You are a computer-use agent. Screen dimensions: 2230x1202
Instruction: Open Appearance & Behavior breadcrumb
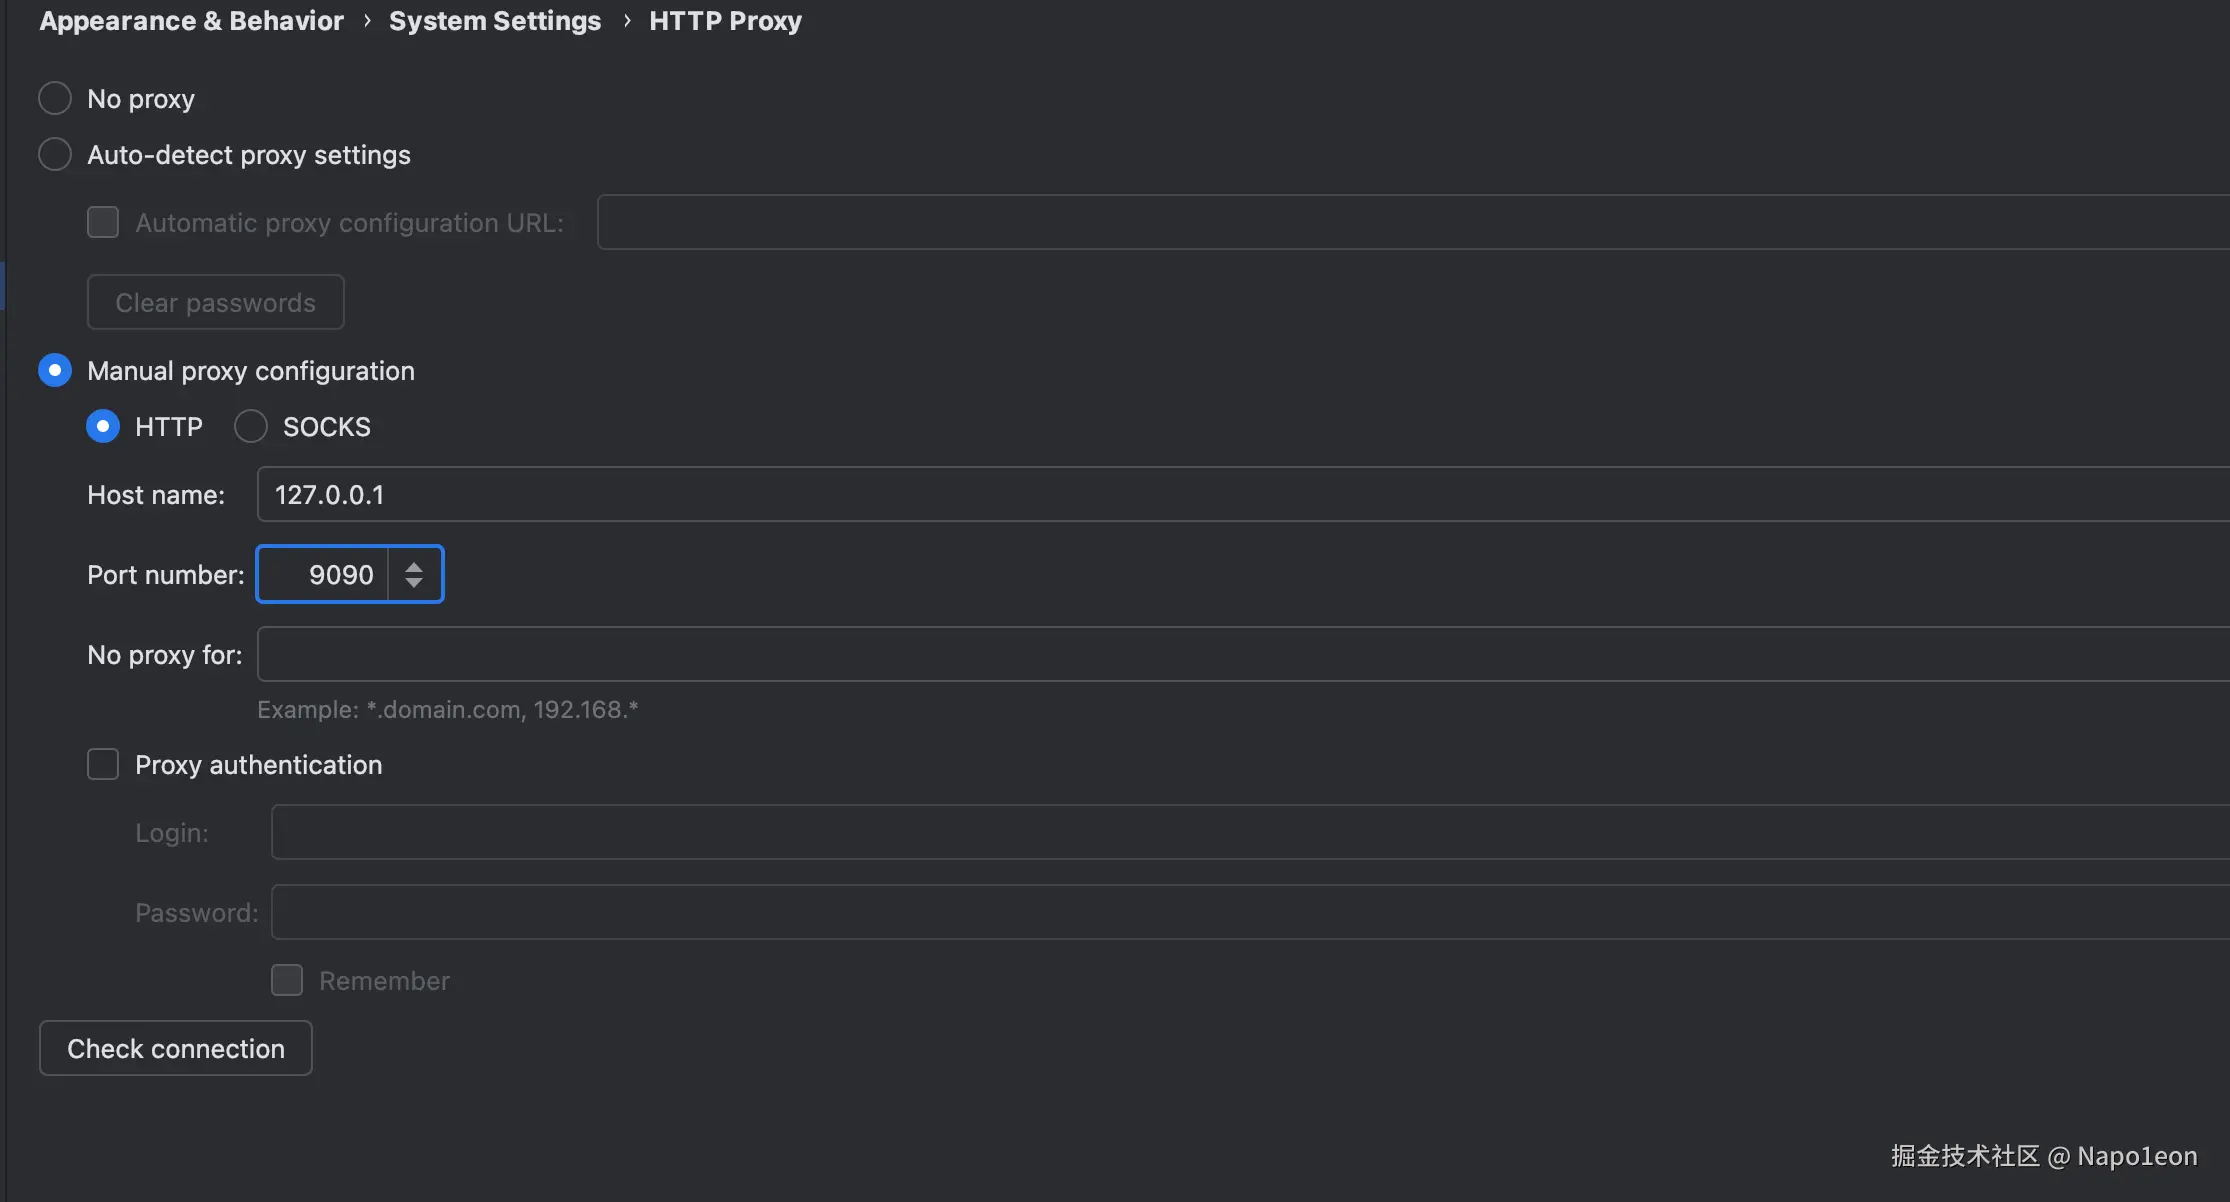click(191, 21)
